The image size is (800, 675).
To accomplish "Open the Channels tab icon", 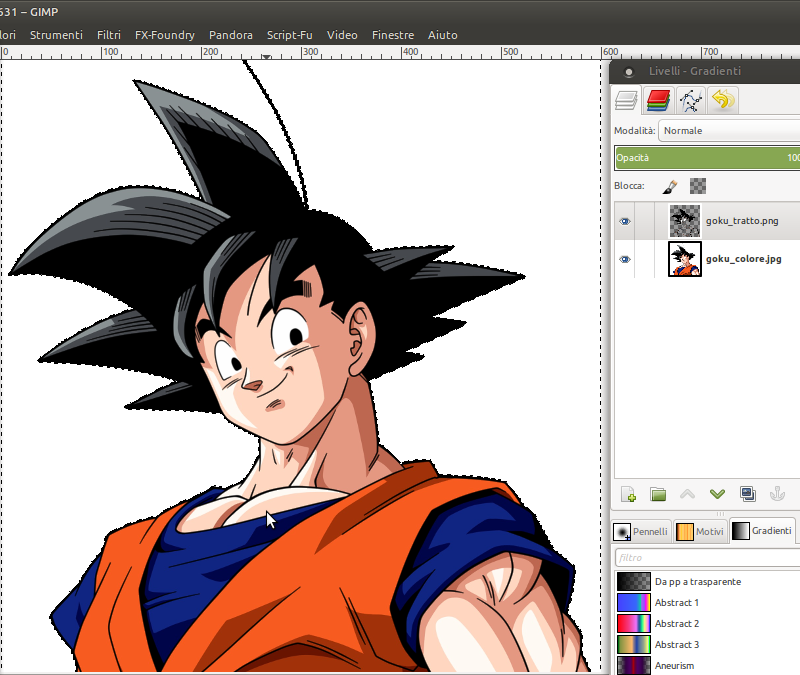I will click(657, 99).
